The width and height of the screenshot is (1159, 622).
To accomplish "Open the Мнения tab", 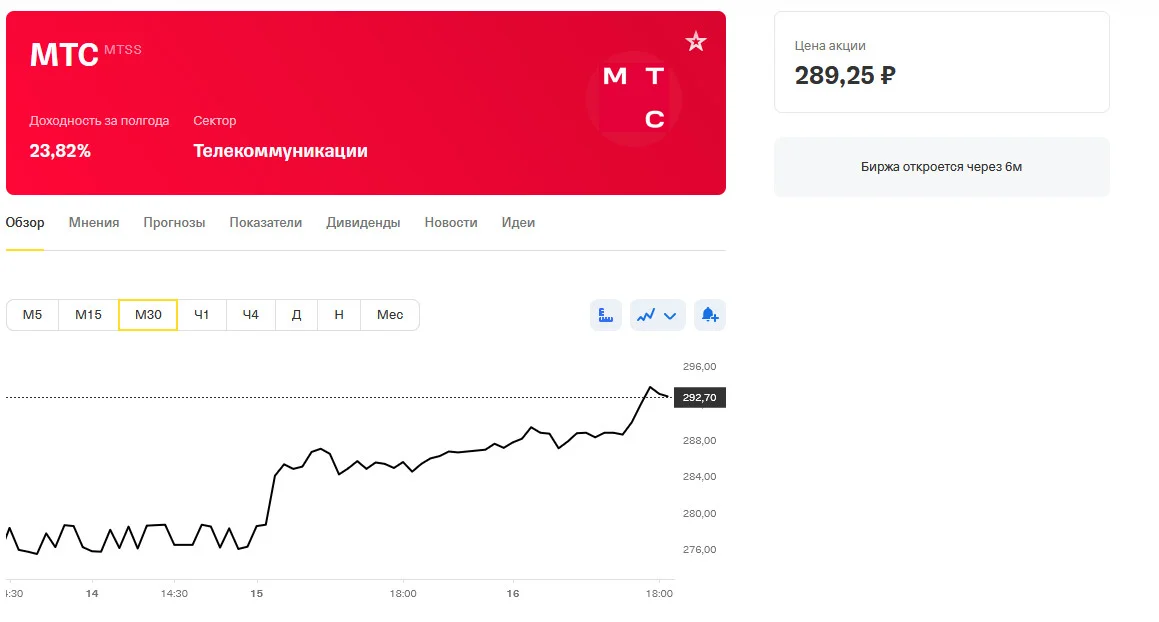I will coord(94,223).
